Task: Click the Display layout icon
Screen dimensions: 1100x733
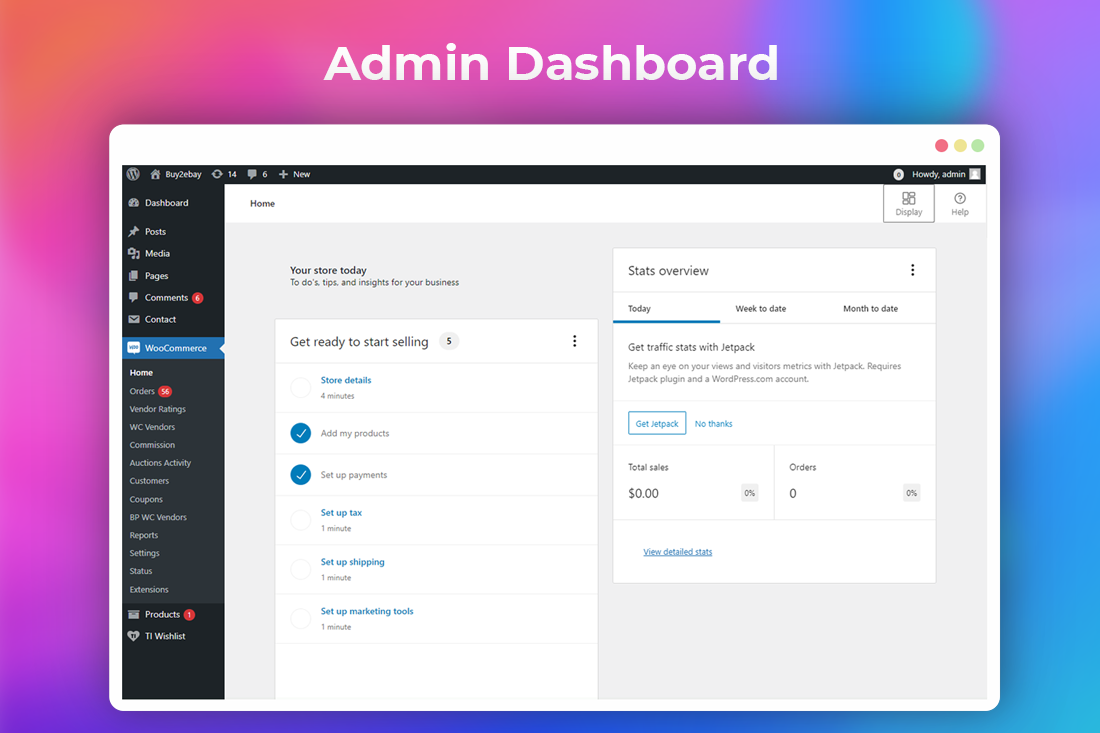Action: (x=909, y=198)
